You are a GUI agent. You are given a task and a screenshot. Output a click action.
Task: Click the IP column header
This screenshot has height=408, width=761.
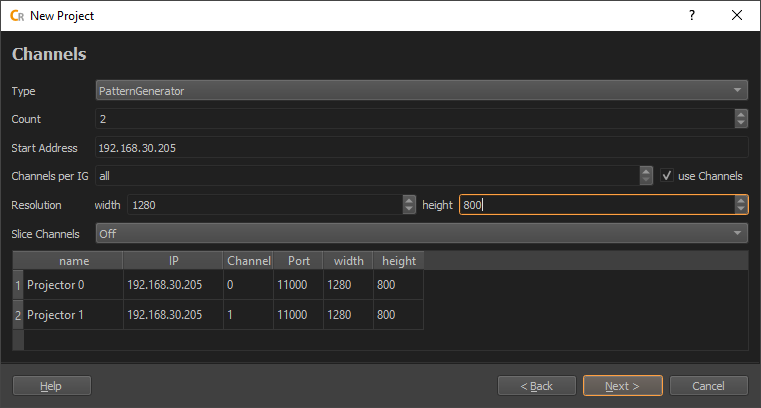pyautogui.click(x=172, y=261)
